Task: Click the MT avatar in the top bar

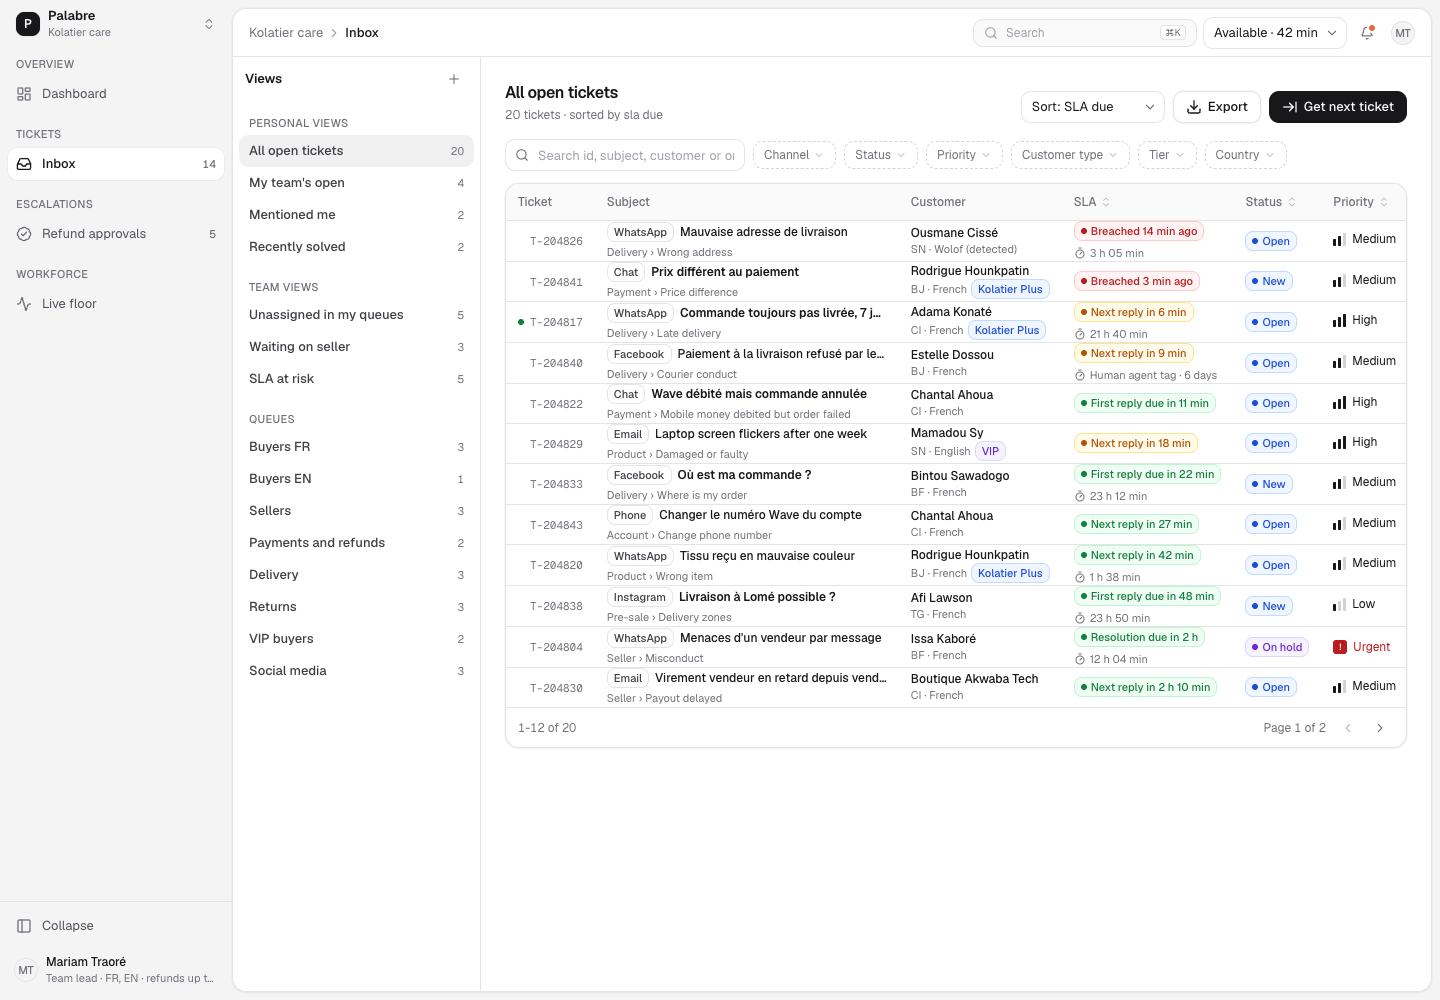Action: (1403, 33)
